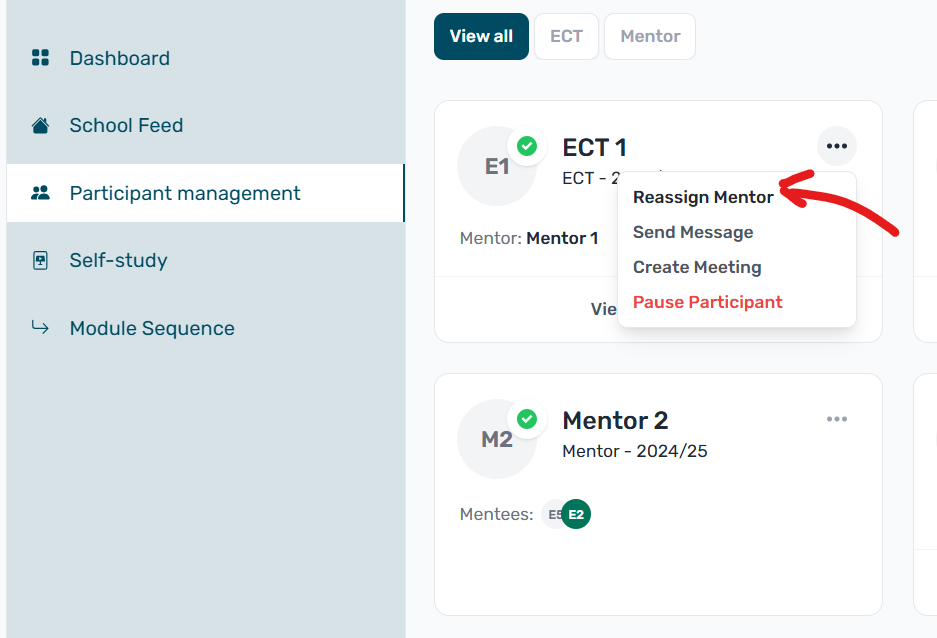Switch to the ECT filter tab
Viewport: 937px width, 638px height.
566,36
